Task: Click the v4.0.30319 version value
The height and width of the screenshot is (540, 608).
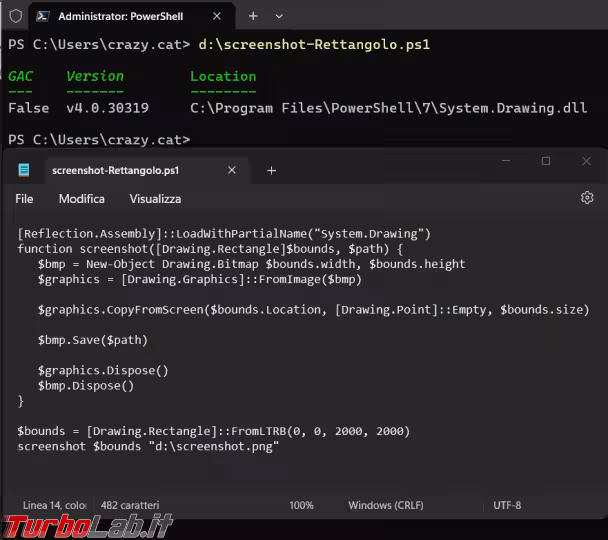Action: [x=107, y=108]
